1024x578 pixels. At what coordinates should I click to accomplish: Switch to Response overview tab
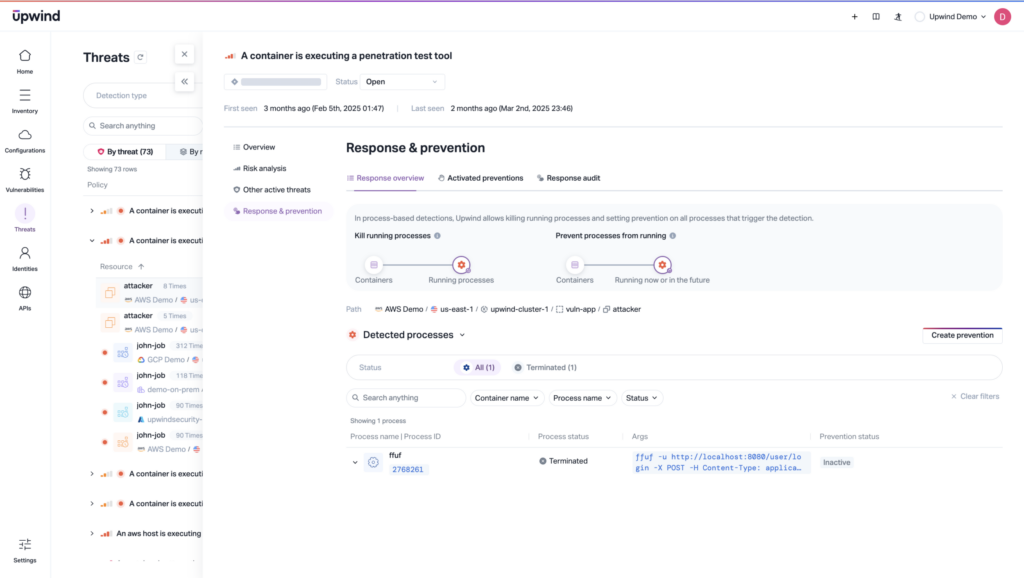pyautogui.click(x=385, y=178)
